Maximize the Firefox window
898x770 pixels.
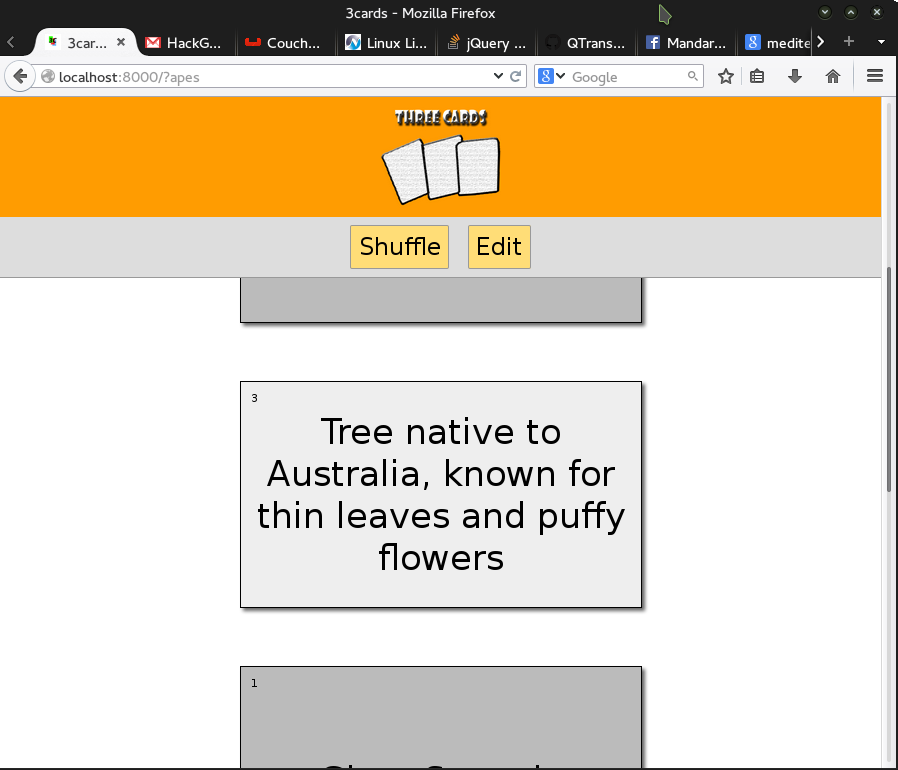tap(851, 12)
